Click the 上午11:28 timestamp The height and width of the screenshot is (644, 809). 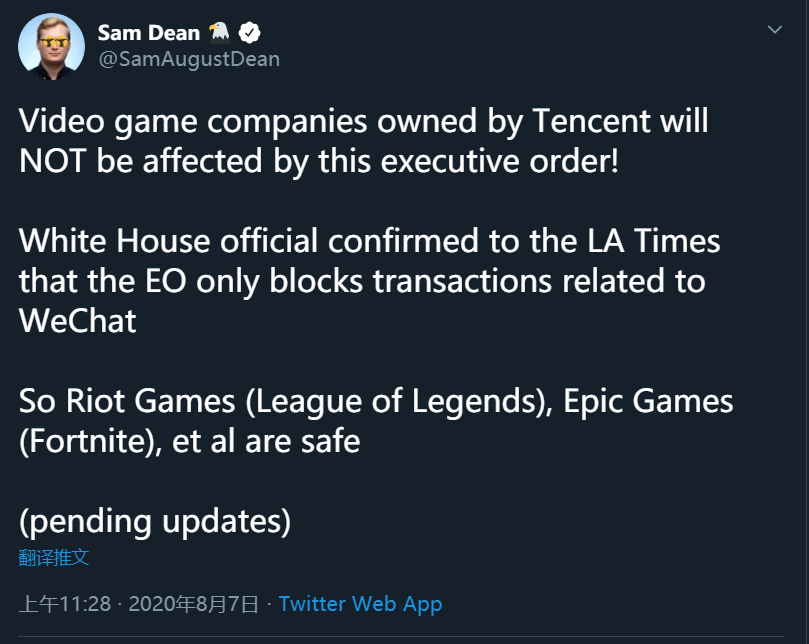click(65, 604)
